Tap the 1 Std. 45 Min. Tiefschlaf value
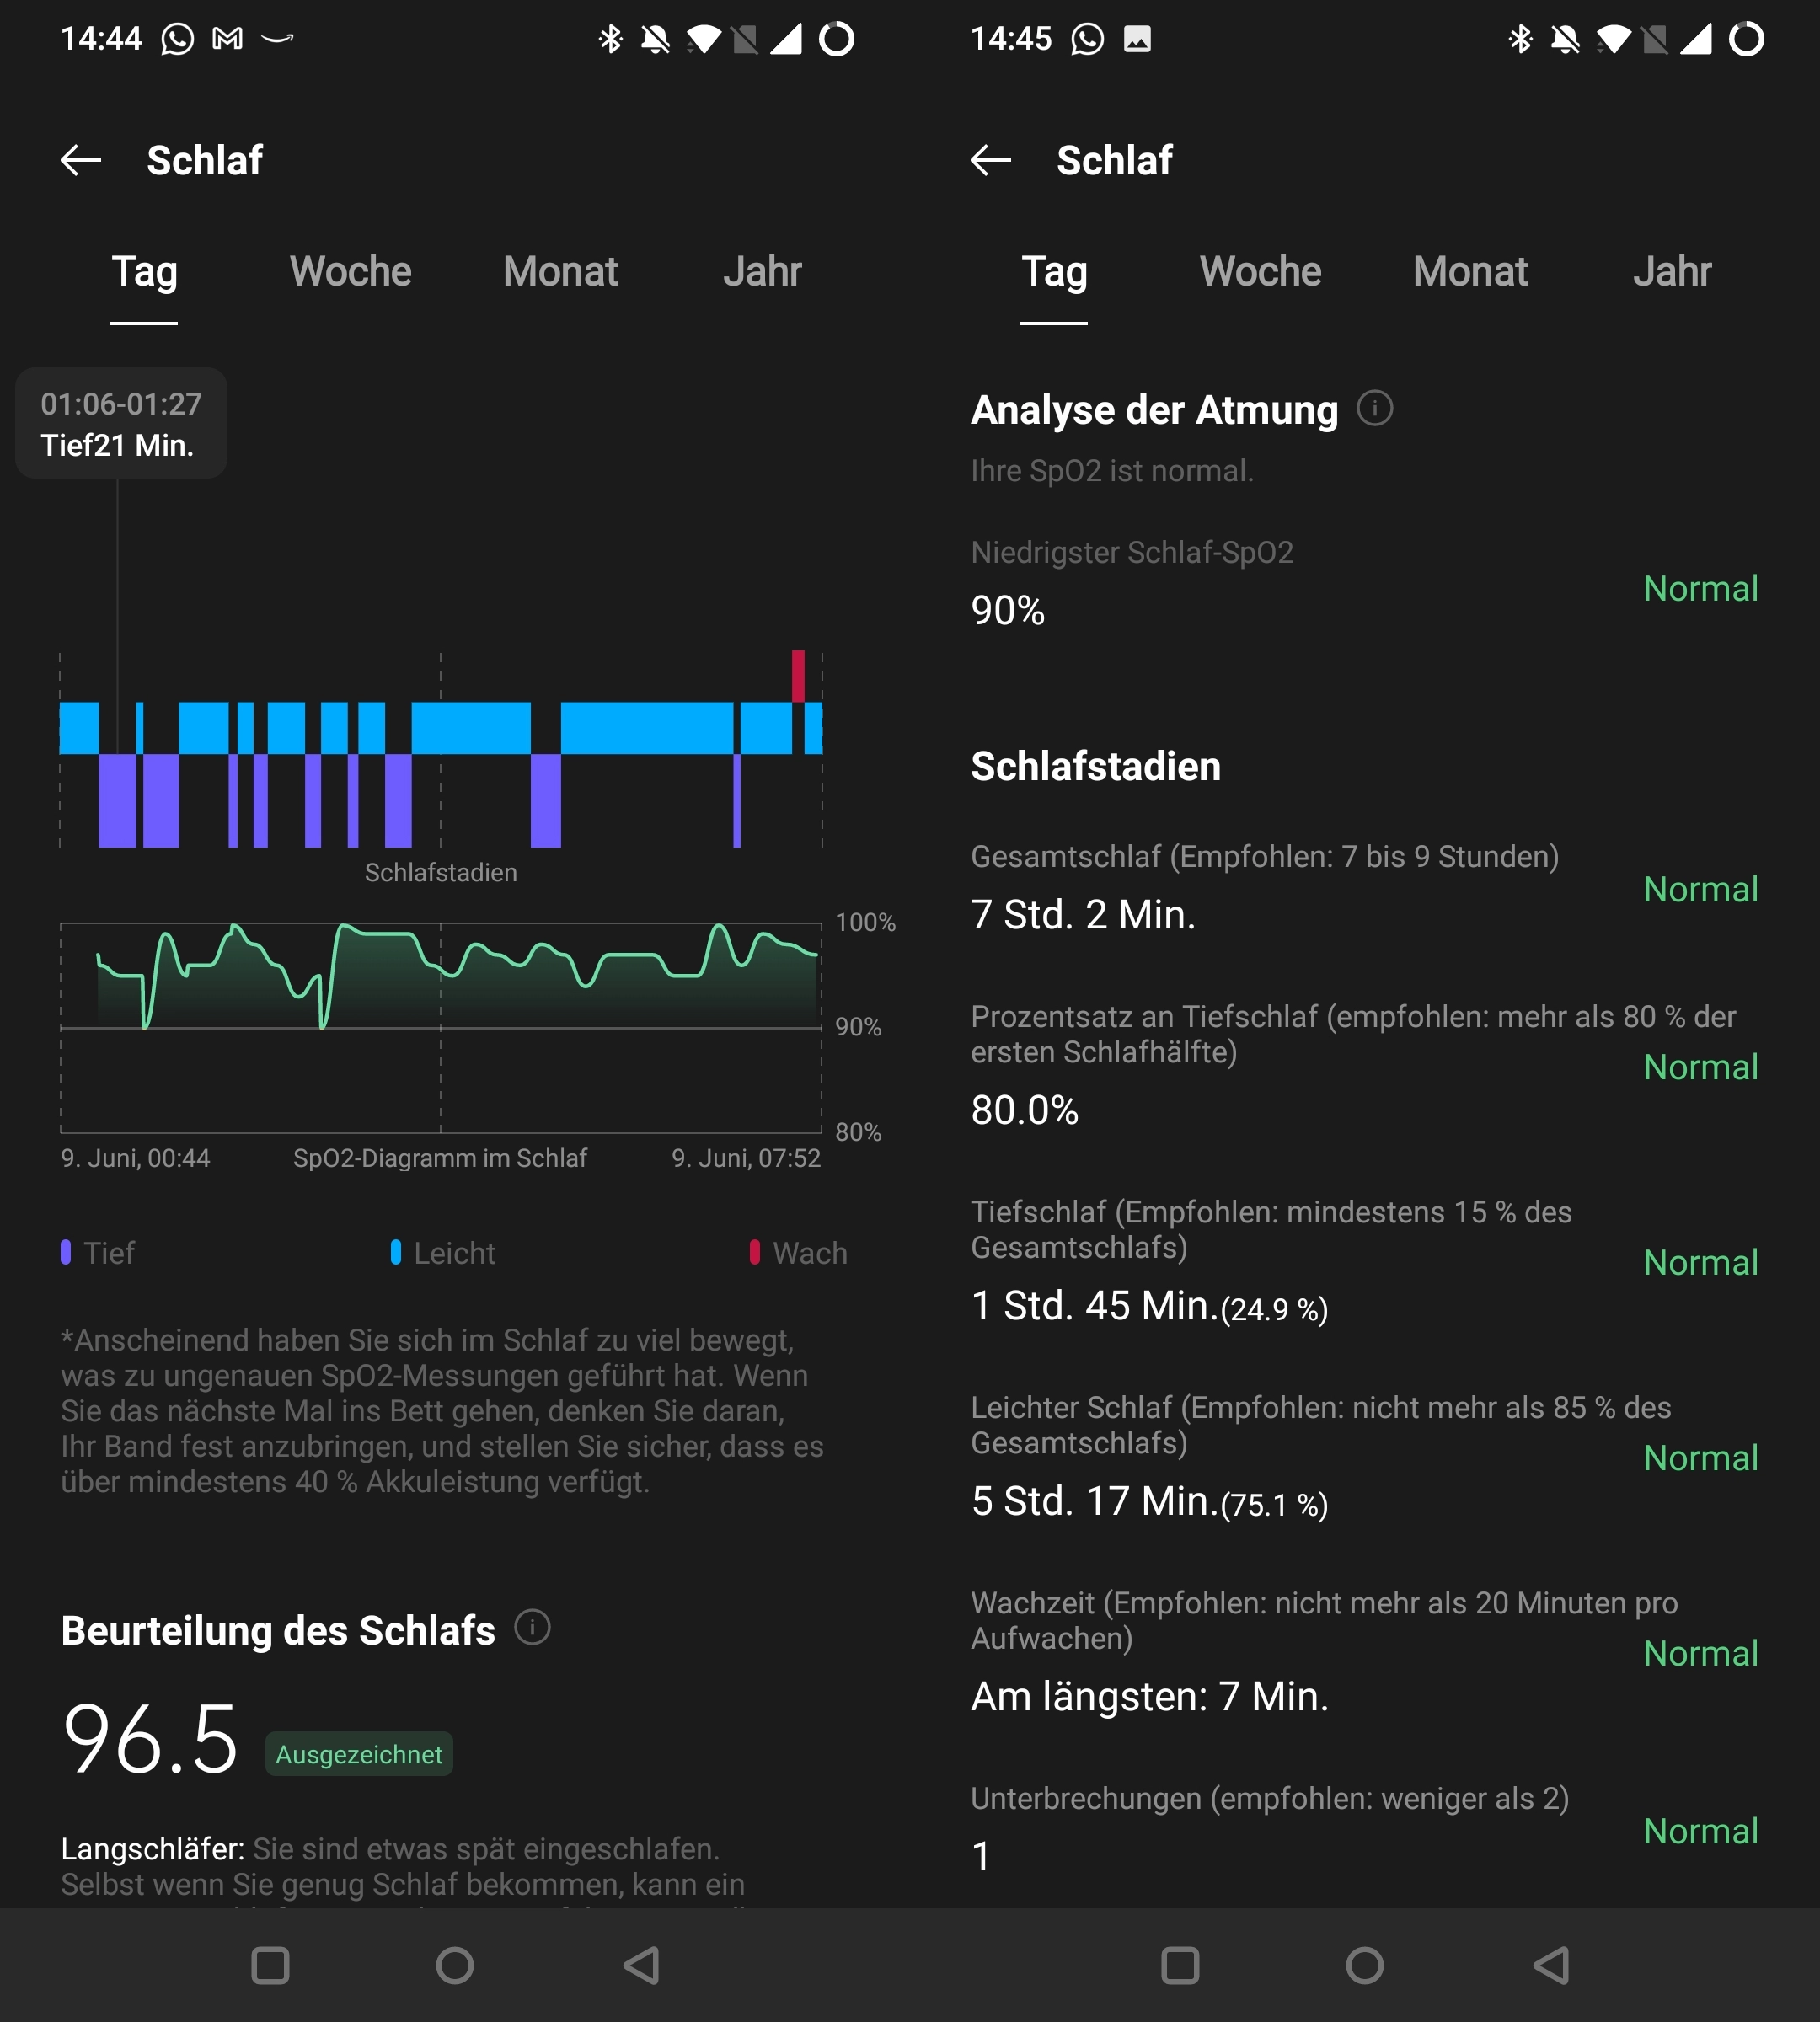 (x=1149, y=1306)
